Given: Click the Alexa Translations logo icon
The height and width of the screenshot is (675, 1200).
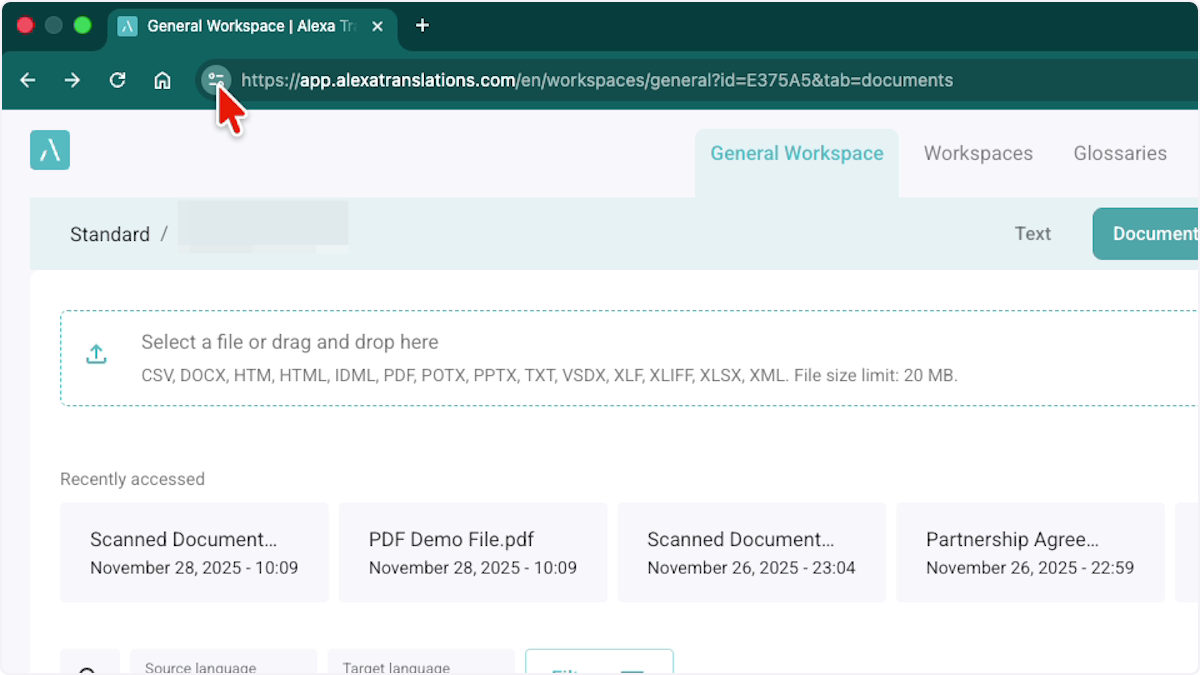Looking at the screenshot, I should (x=50, y=150).
